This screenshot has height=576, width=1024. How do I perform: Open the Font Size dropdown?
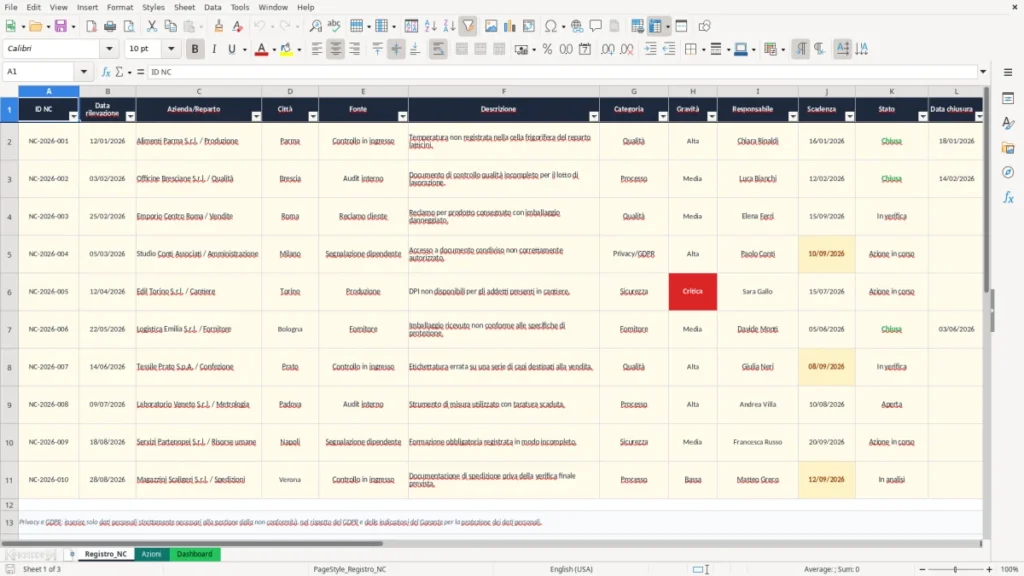[171, 49]
